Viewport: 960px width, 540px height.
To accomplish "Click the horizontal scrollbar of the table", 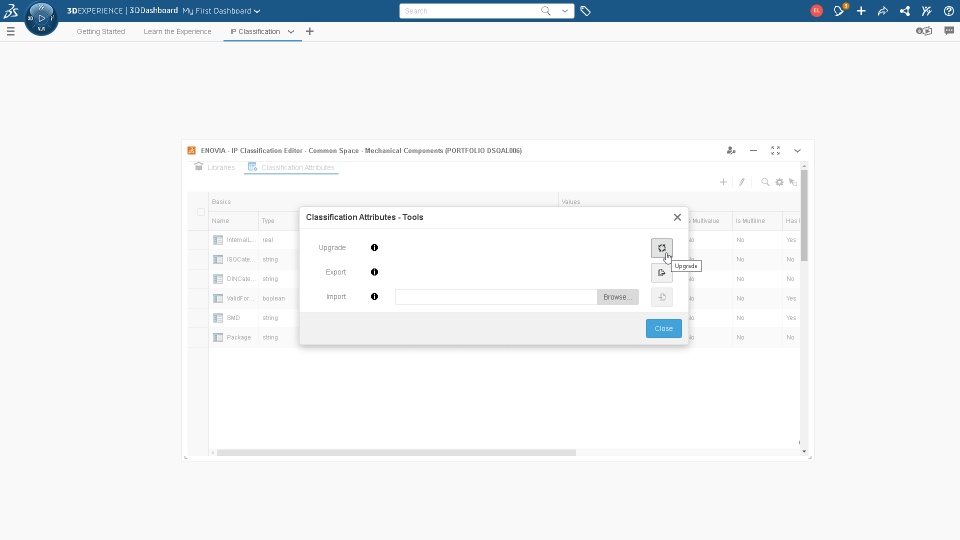I will click(396, 453).
